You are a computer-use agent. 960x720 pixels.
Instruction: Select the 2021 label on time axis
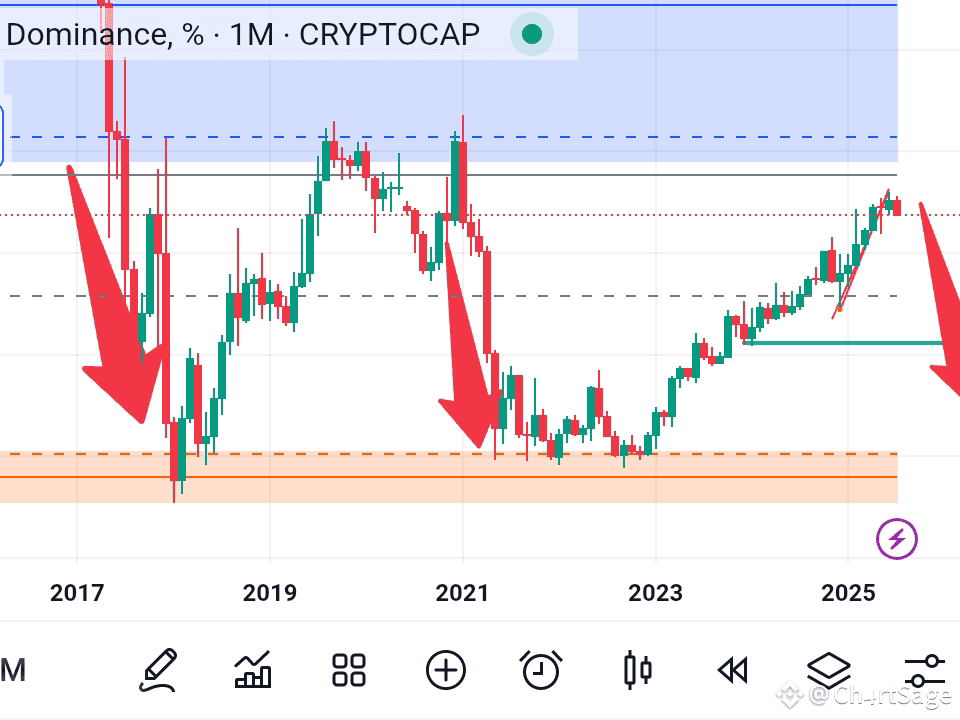(x=462, y=593)
